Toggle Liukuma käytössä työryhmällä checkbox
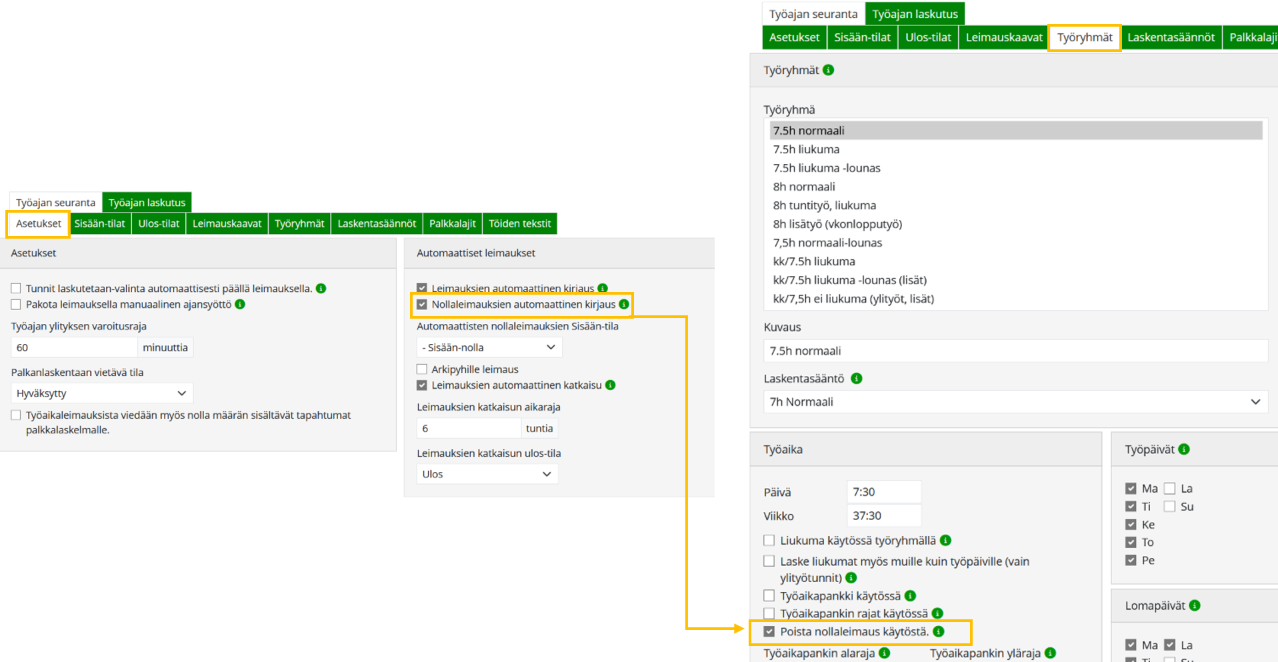Viewport: 1278px width, 662px height. (769, 540)
